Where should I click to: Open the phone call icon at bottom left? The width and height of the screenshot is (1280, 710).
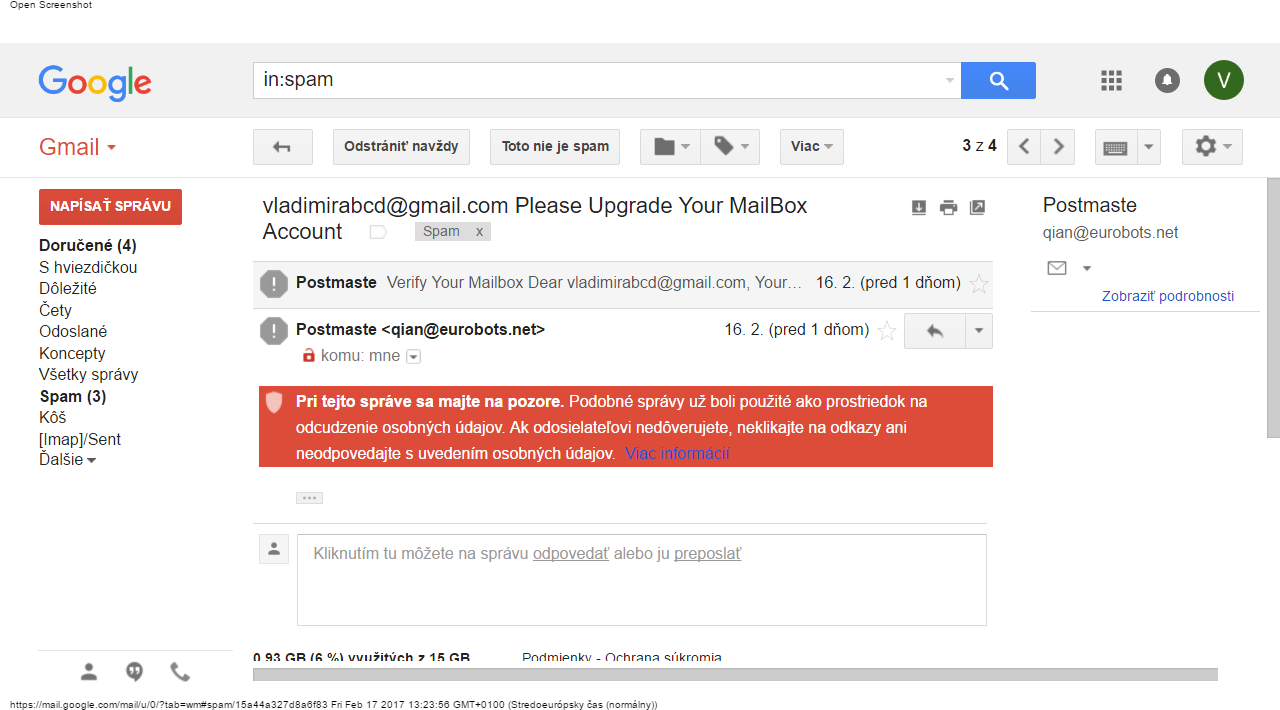[180, 672]
